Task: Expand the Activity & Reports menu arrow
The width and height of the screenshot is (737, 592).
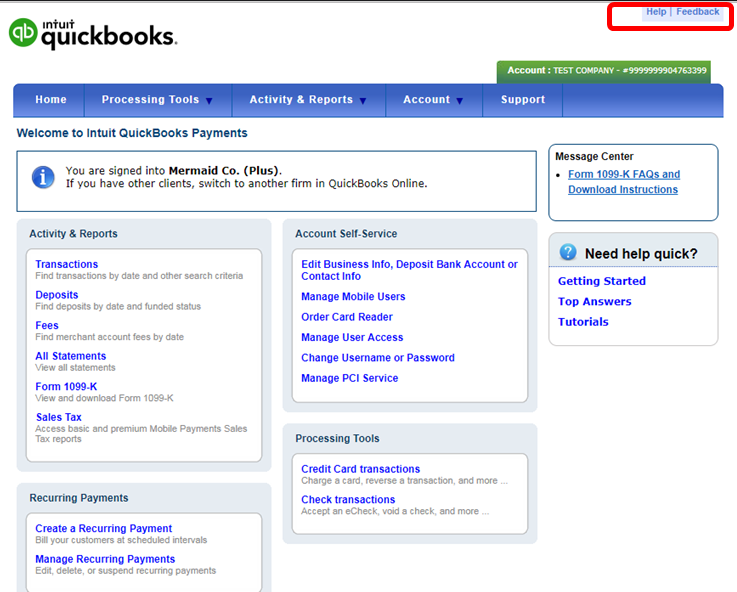Action: (363, 101)
